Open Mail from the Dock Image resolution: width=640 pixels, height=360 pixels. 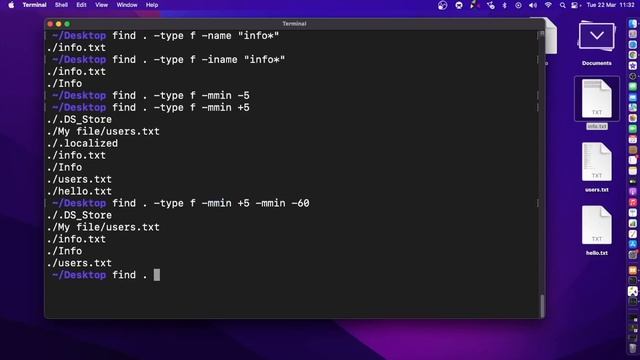tap(633, 97)
